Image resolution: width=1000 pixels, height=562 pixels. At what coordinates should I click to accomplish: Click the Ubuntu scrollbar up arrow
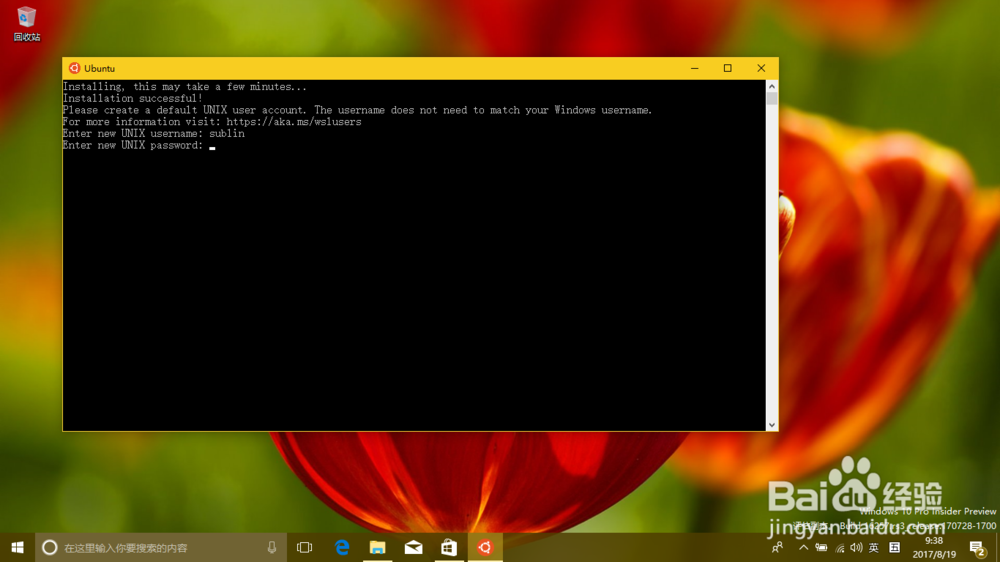pyautogui.click(x=772, y=86)
